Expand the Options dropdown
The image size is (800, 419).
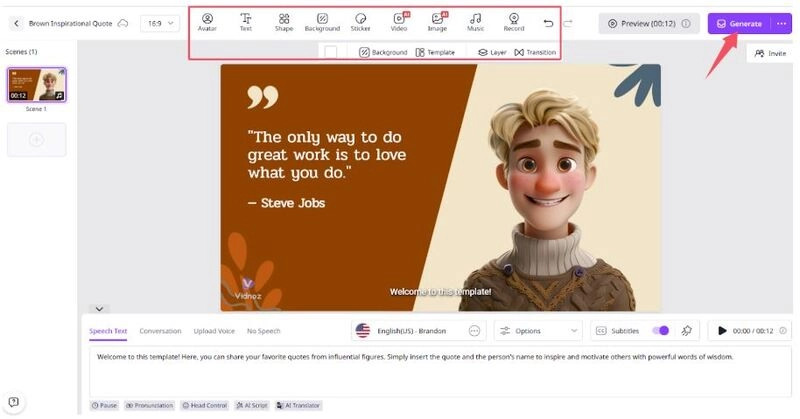[538, 330]
